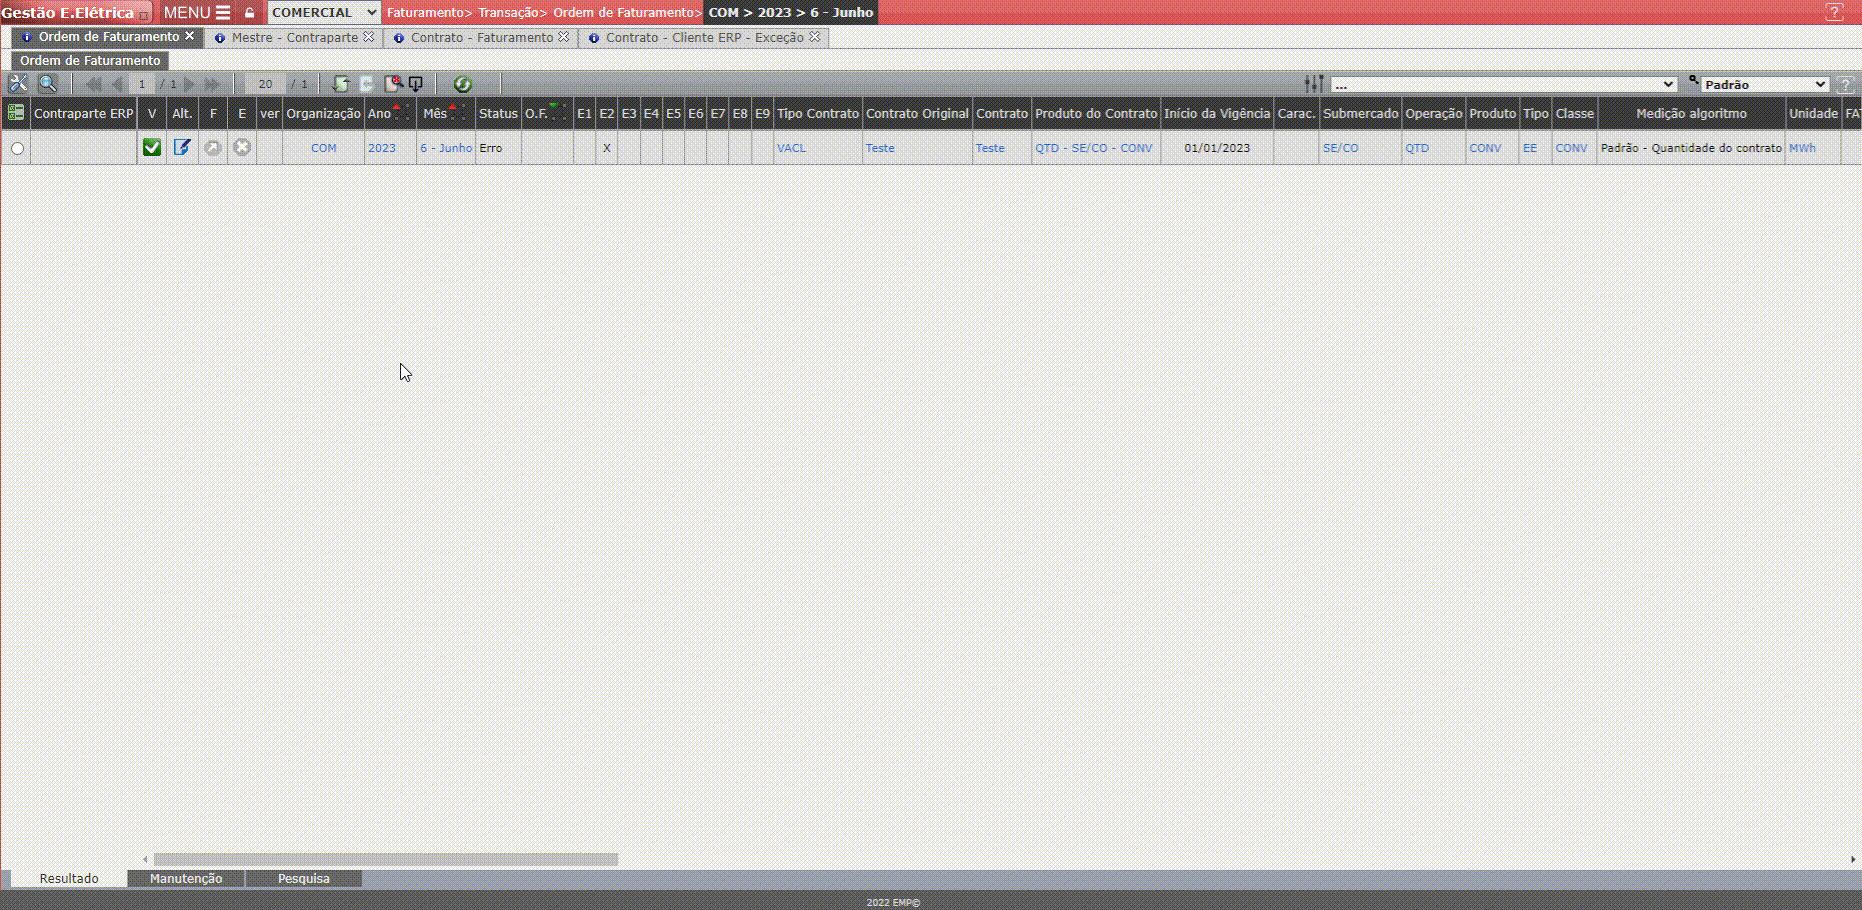The image size is (1862, 910).
Task: Toggle the lock icon next to MENU
Action: pyautogui.click(x=250, y=13)
